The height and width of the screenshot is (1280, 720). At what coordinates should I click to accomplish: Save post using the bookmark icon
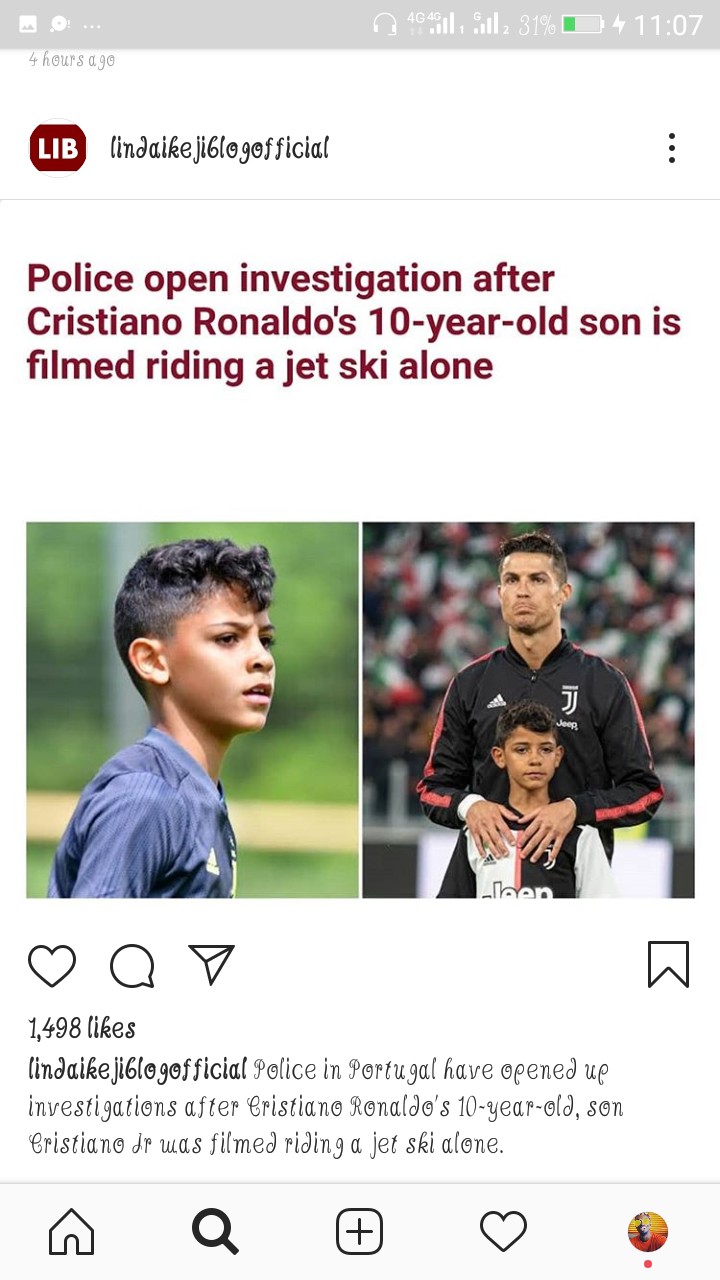coord(668,965)
